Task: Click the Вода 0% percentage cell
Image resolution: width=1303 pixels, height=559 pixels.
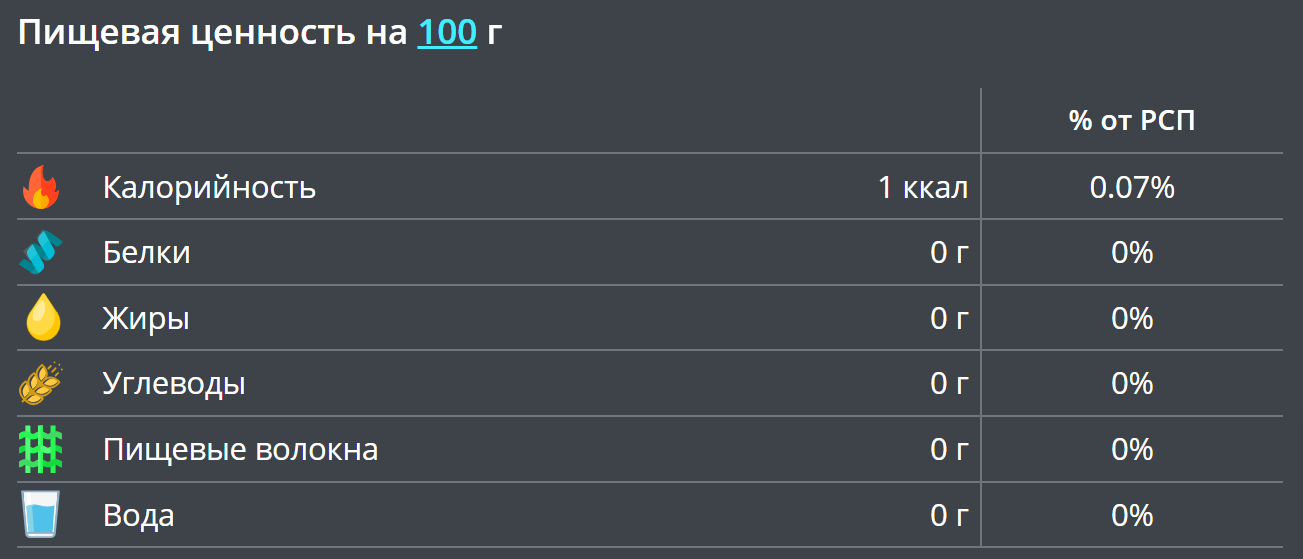Action: coord(1132,516)
